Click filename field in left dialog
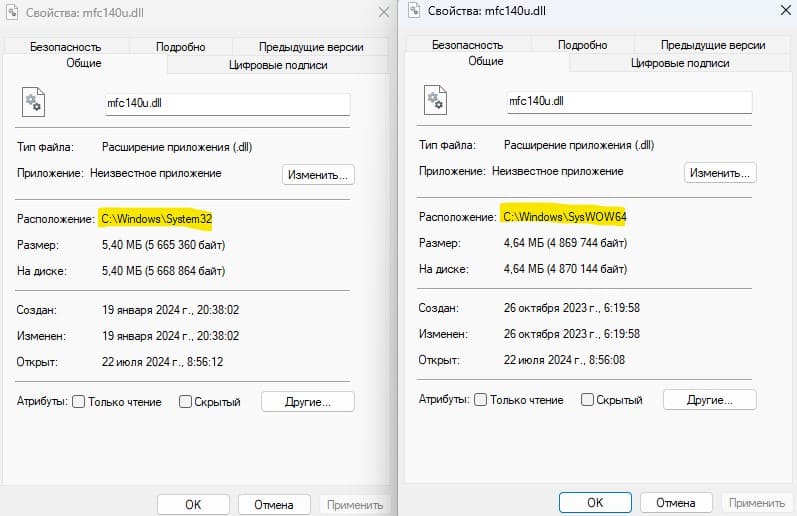Image resolution: width=797 pixels, height=516 pixels. pyautogui.click(x=228, y=104)
